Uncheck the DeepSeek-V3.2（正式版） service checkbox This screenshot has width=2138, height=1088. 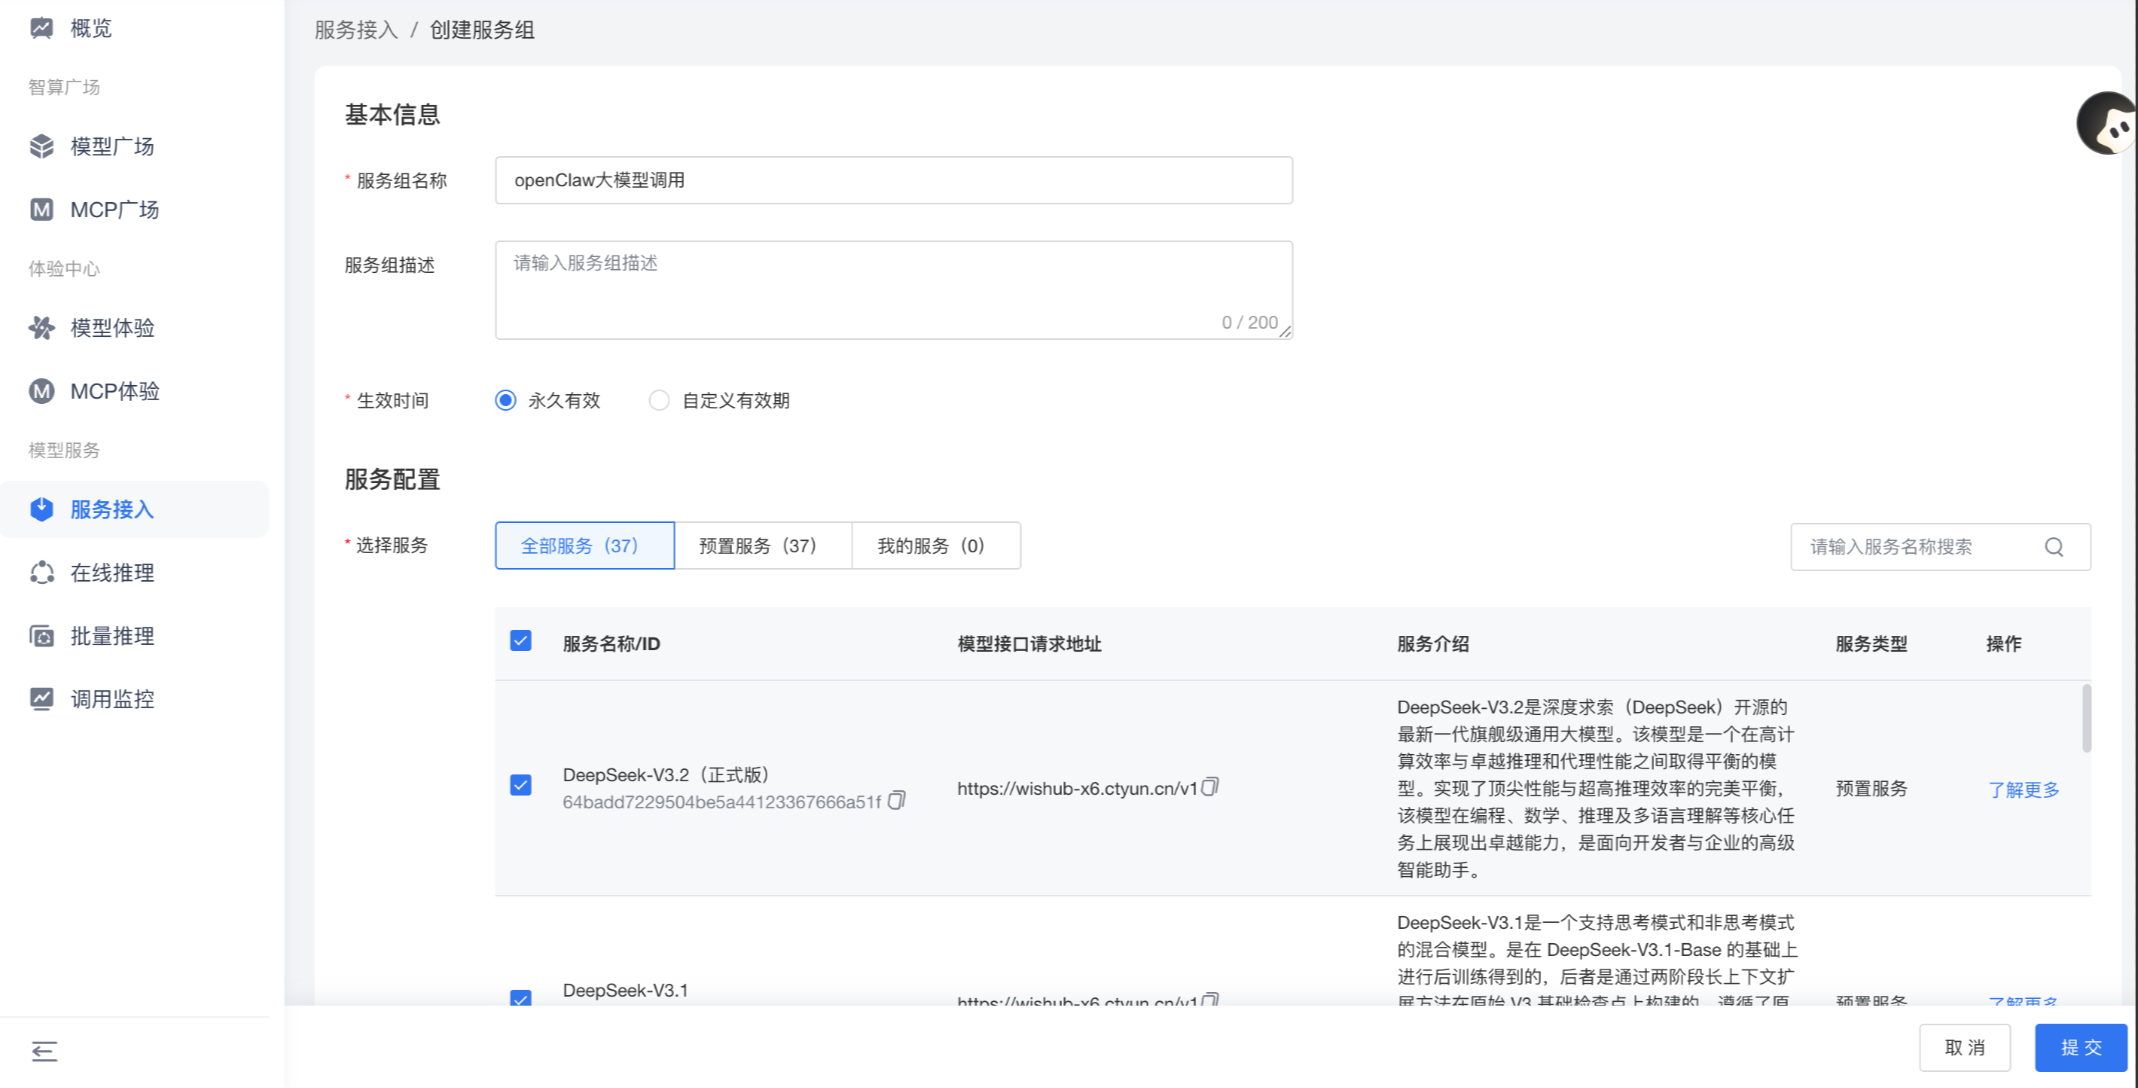(x=521, y=785)
